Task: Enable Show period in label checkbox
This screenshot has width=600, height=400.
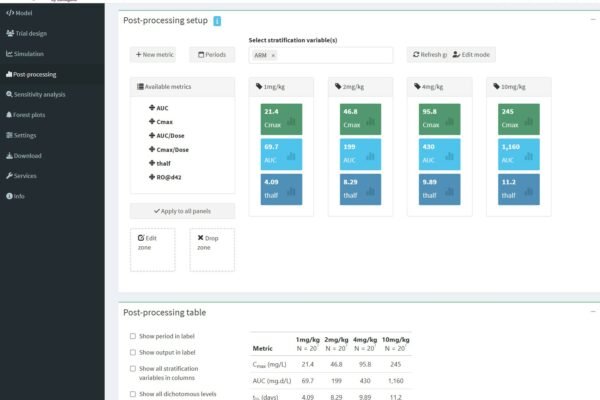Action: coord(134,336)
